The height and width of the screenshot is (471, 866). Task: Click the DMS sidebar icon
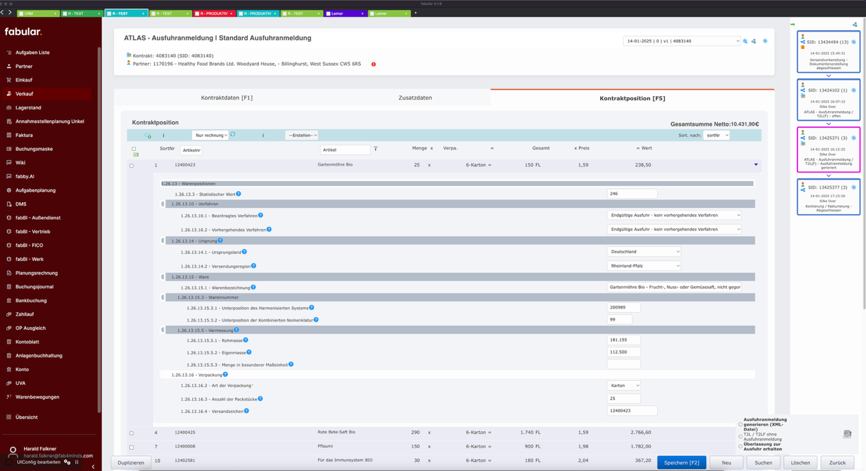[9, 204]
